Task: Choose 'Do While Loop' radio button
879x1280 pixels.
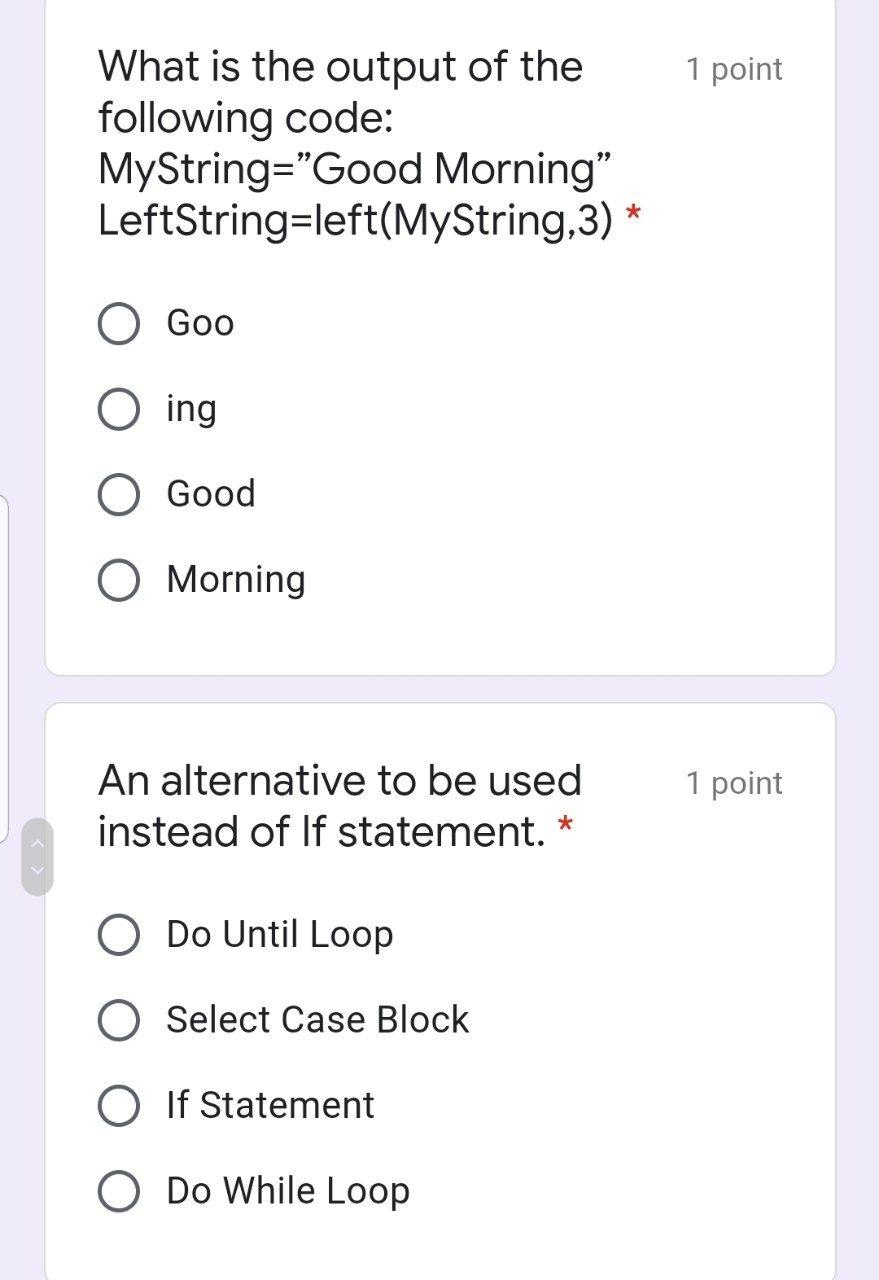Action: 119,1191
